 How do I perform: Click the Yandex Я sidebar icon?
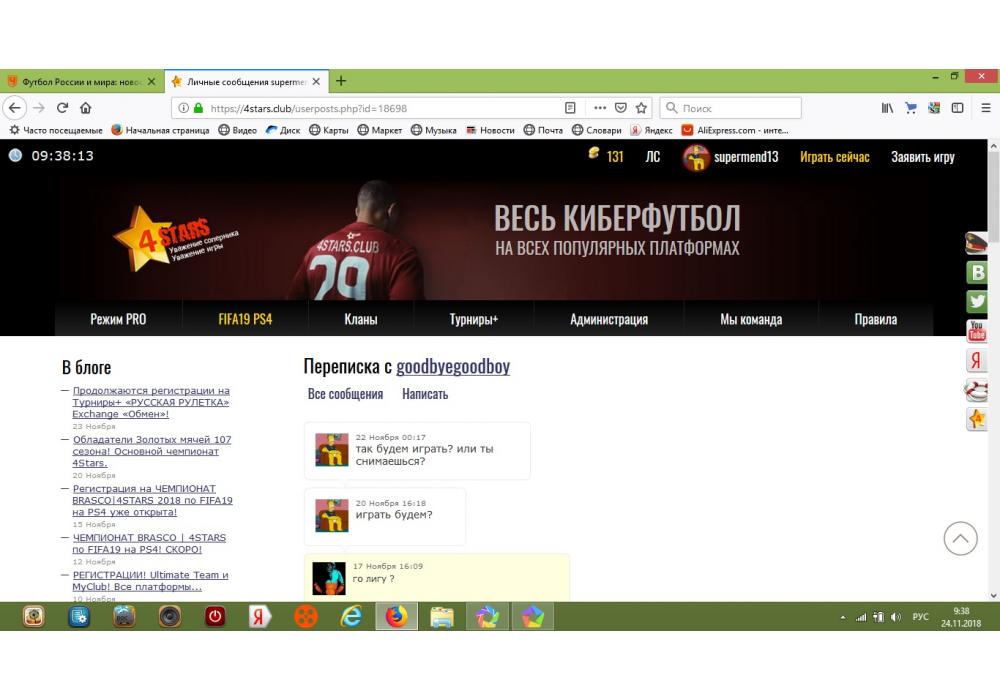coord(976,360)
